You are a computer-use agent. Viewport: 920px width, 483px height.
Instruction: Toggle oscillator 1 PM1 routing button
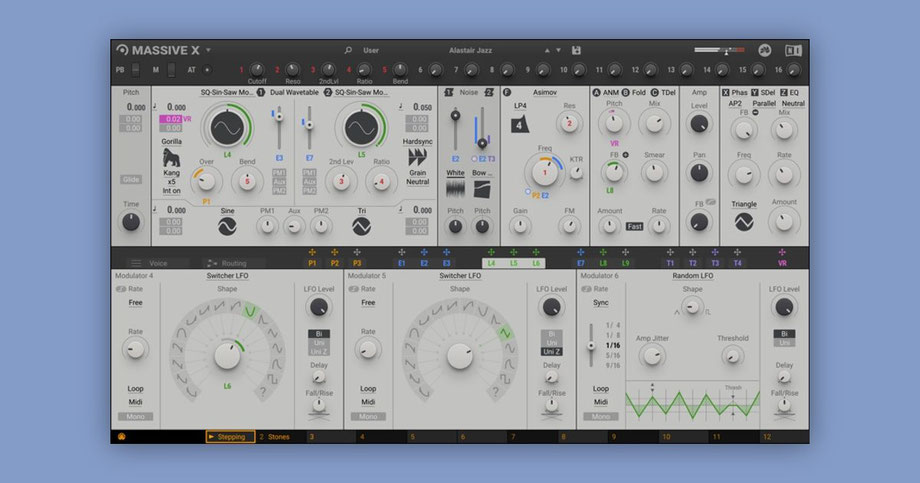279,173
